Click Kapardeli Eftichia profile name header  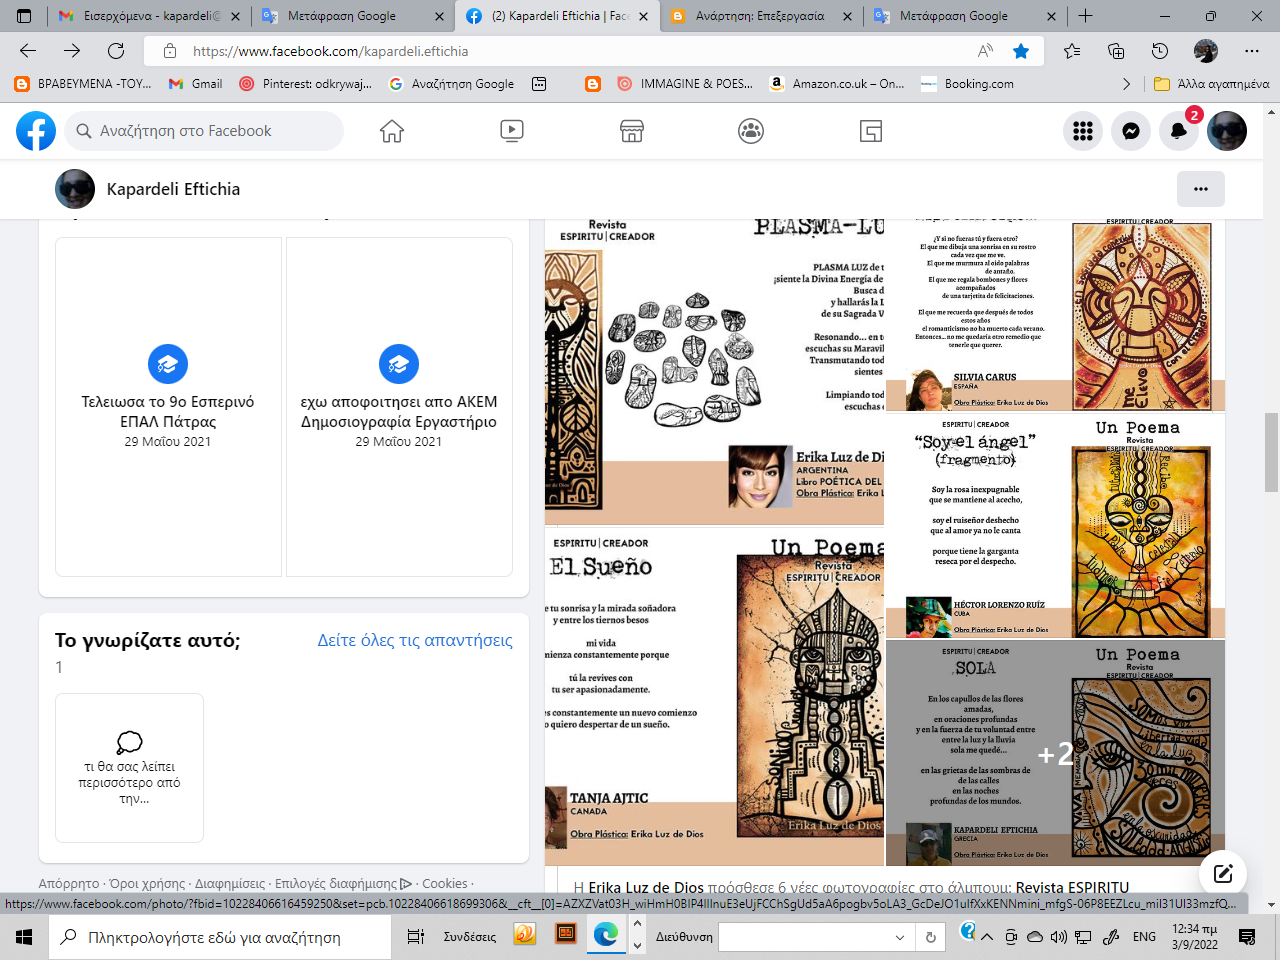pos(173,189)
